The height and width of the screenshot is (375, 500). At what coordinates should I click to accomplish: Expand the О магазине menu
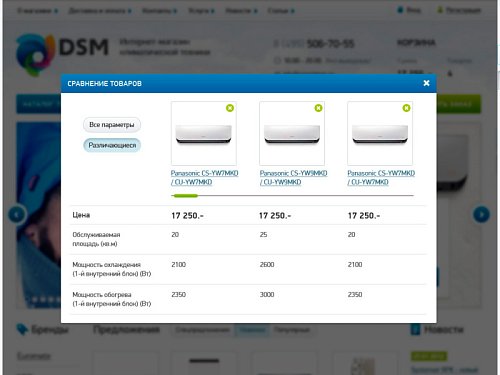pyautogui.click(x=38, y=11)
